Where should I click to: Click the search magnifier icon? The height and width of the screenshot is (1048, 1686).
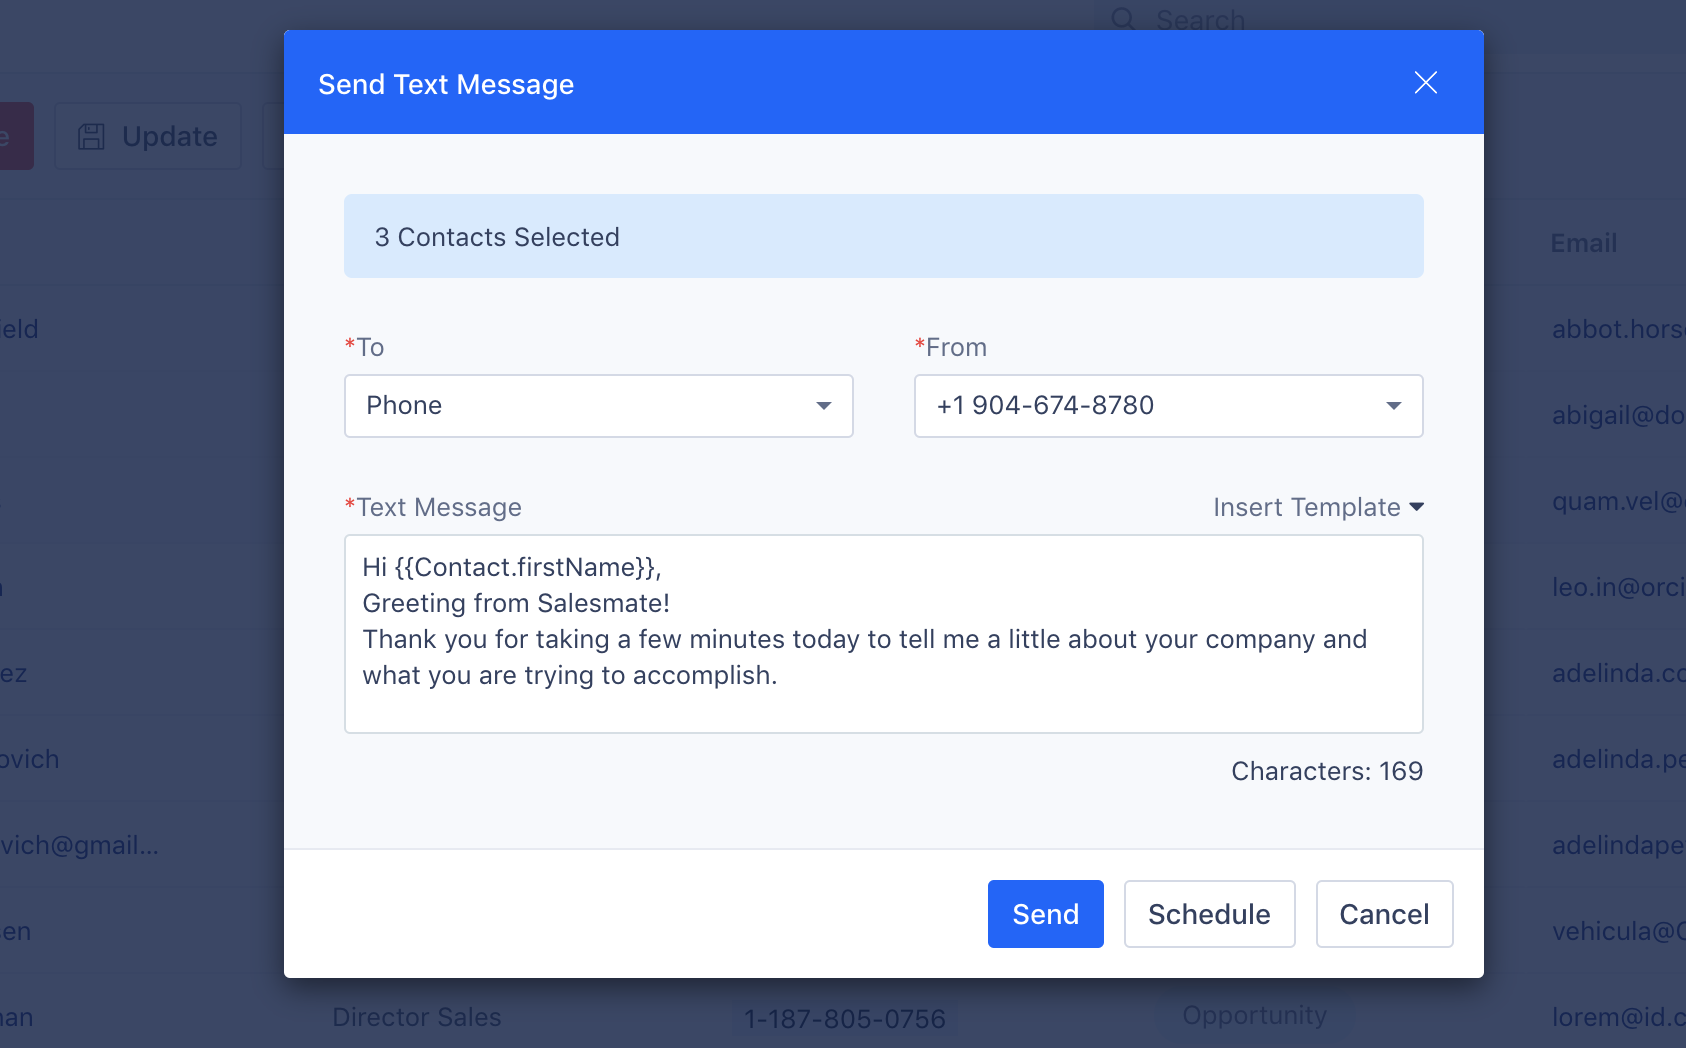pos(1123,18)
